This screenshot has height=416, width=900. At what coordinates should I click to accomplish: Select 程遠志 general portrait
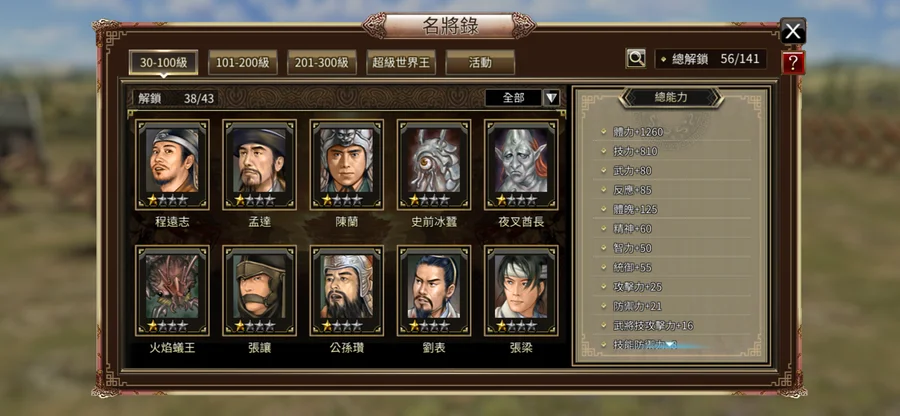point(172,165)
